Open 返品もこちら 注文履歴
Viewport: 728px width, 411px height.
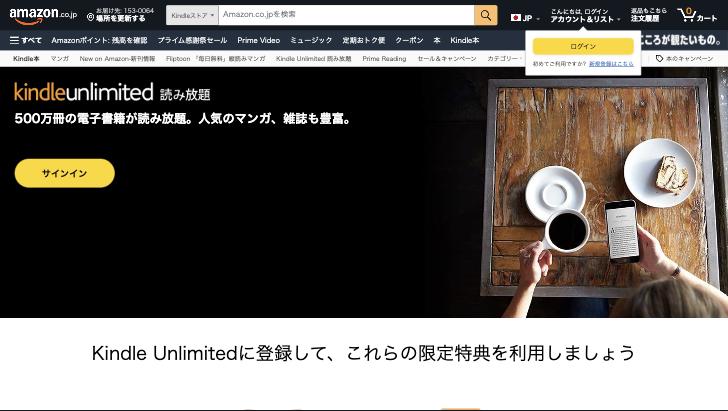[648, 15]
